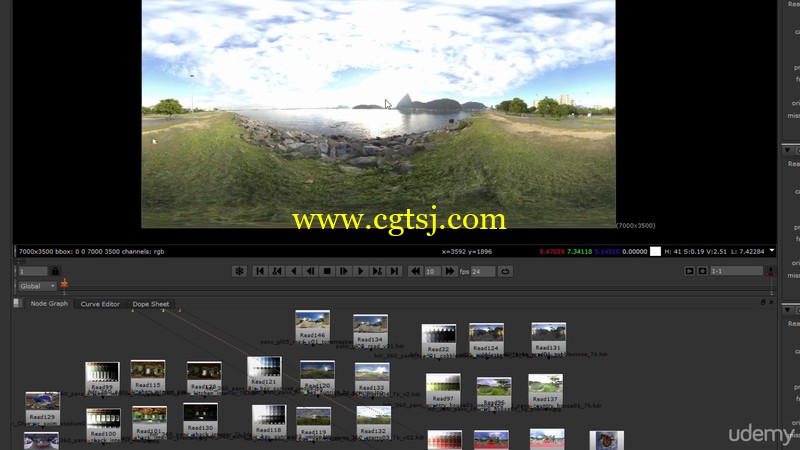Select the Read118 node
This screenshot has width=800, height=450.
pyautogui.click(x=269, y=421)
